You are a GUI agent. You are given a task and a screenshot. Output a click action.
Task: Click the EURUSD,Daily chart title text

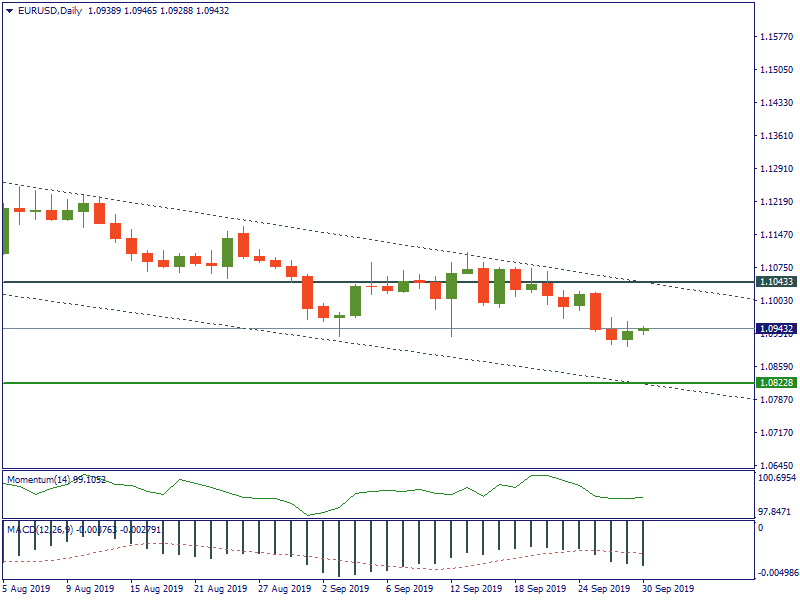(x=51, y=11)
